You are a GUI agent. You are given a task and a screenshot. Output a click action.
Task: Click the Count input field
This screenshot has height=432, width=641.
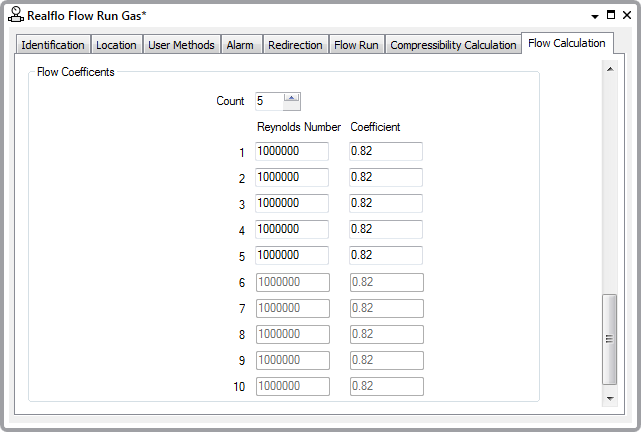(x=268, y=101)
